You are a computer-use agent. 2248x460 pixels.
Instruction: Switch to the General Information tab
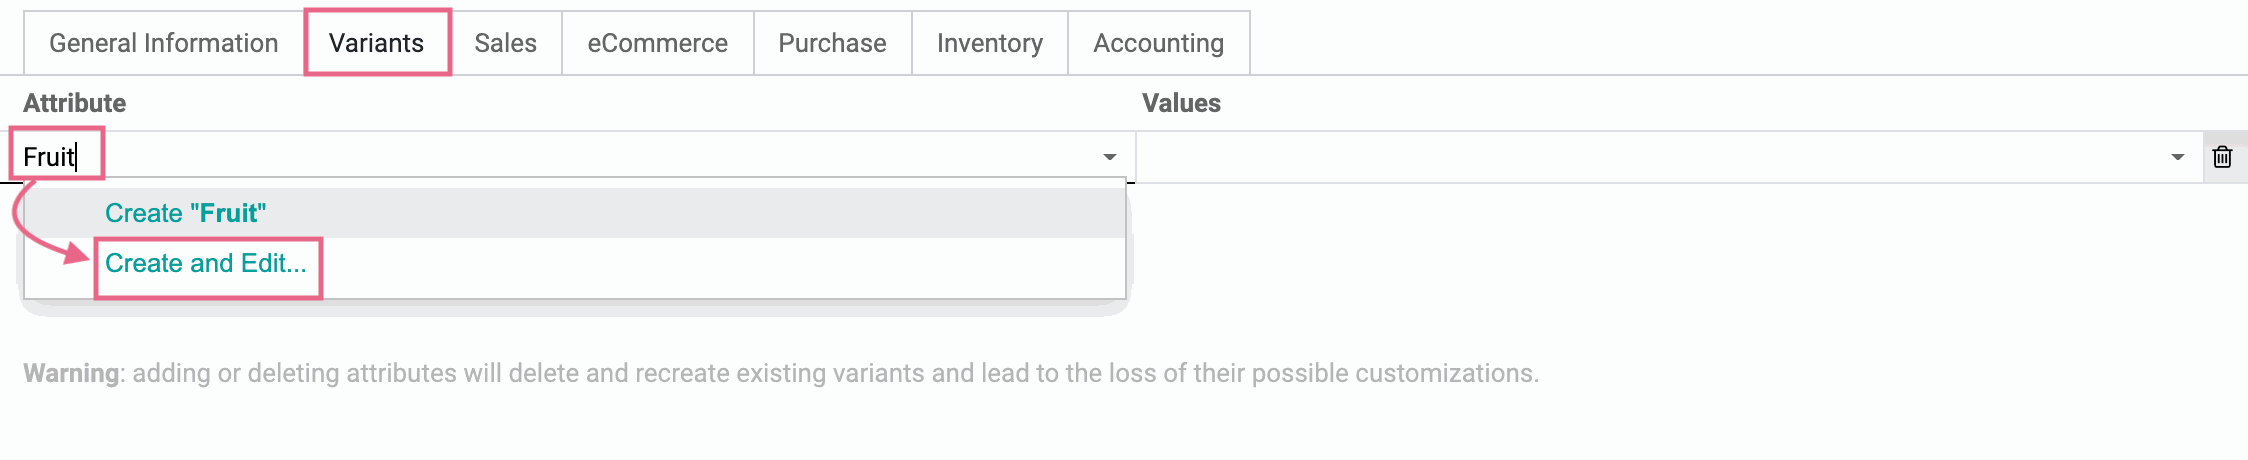click(164, 43)
